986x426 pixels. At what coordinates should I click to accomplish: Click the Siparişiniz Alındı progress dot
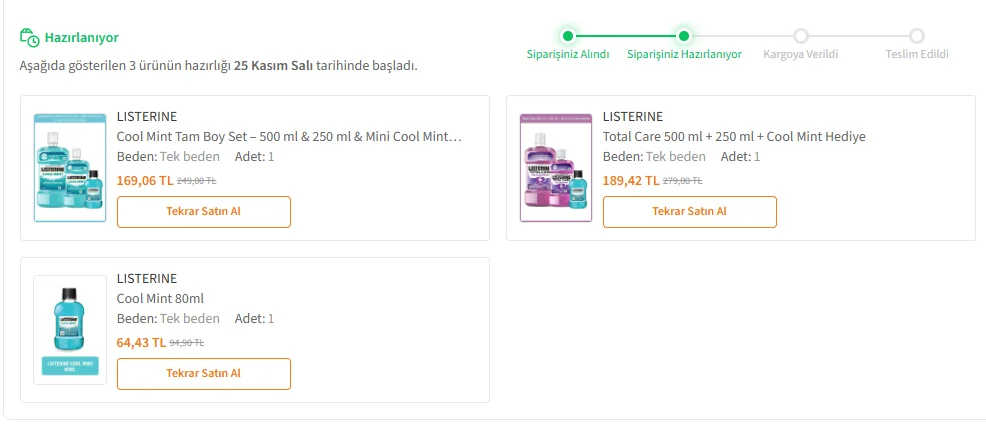[568, 36]
